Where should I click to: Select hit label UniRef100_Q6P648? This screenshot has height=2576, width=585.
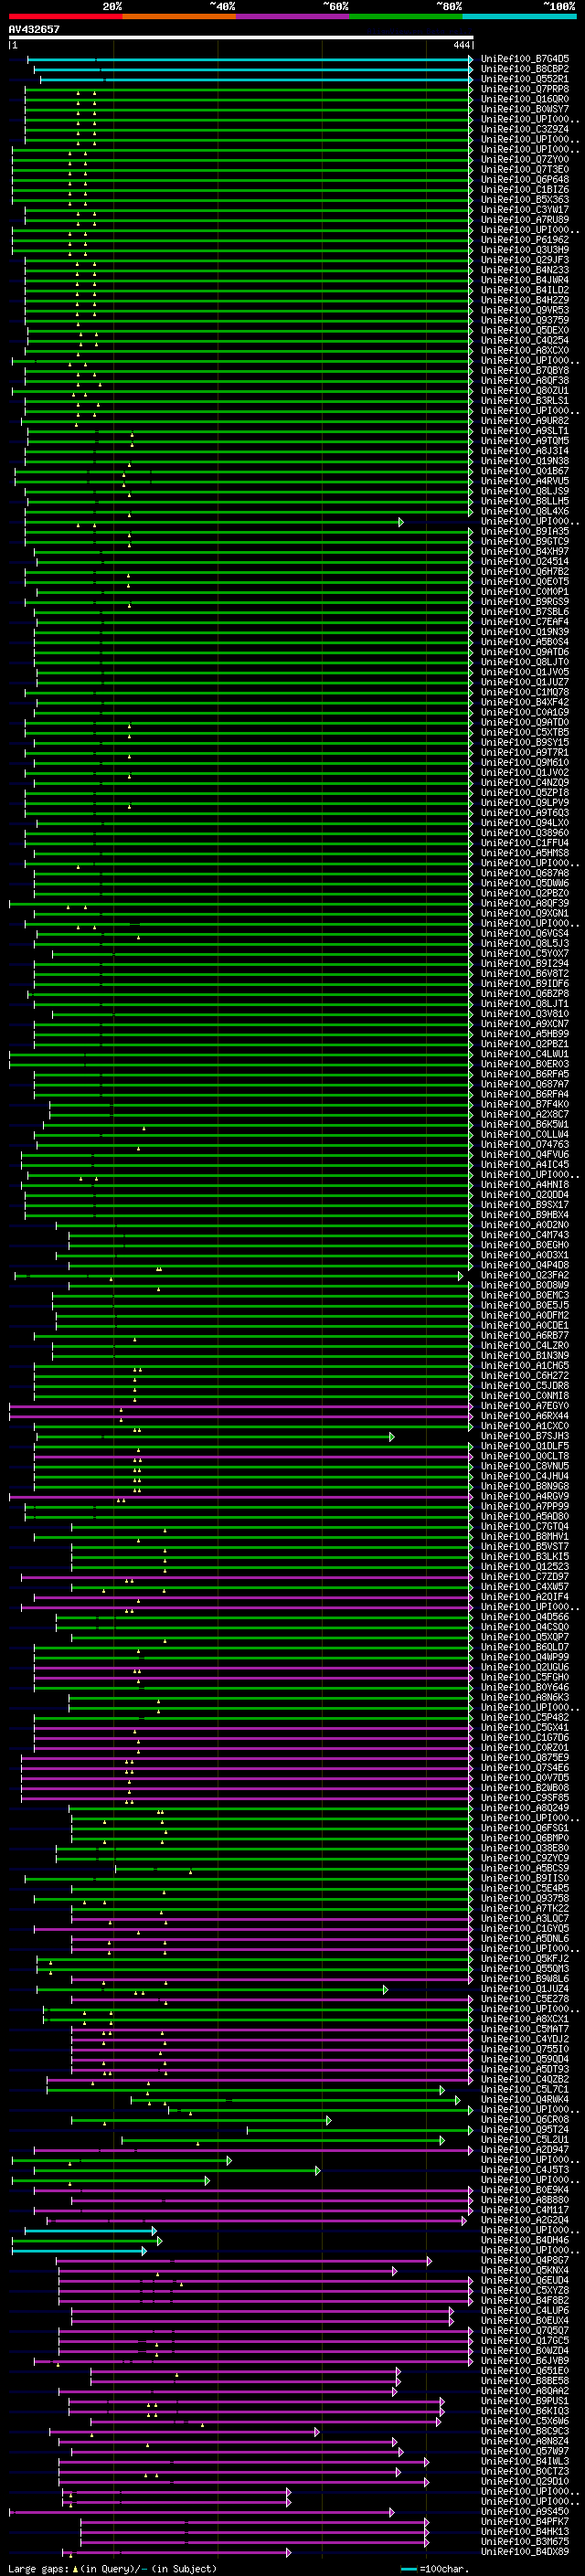tap(525, 179)
